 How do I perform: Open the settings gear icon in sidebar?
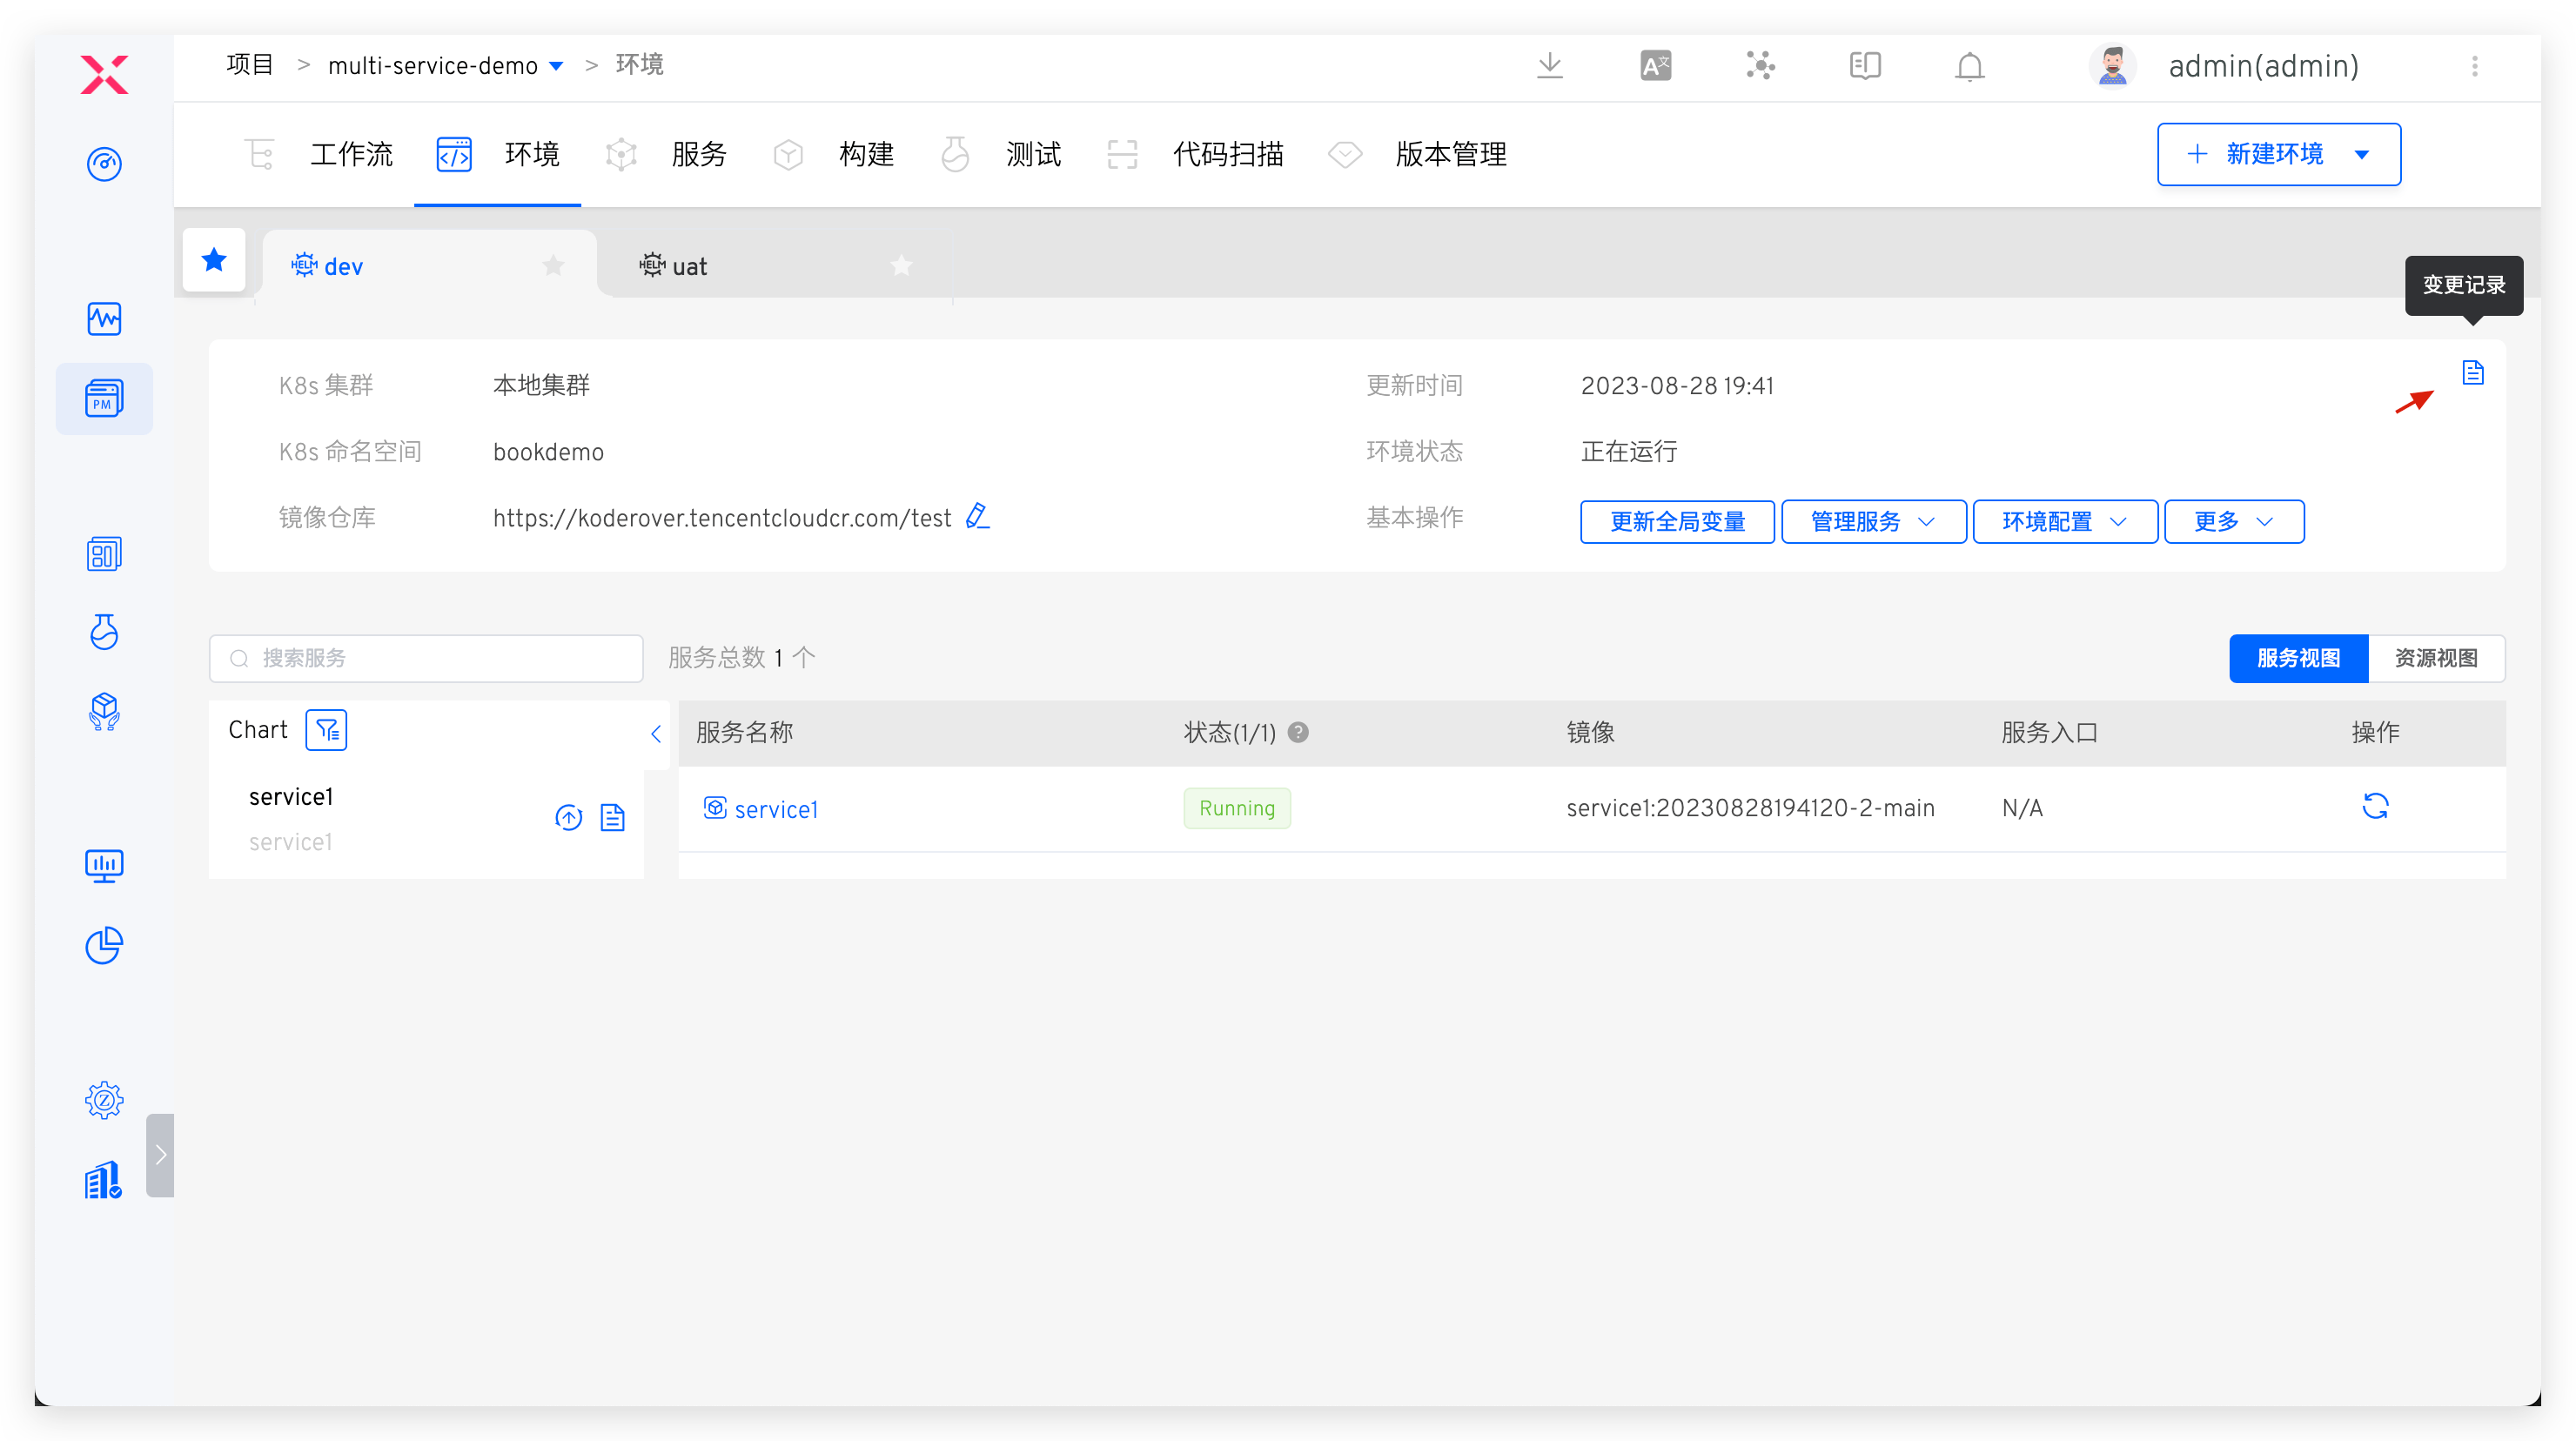104,1099
